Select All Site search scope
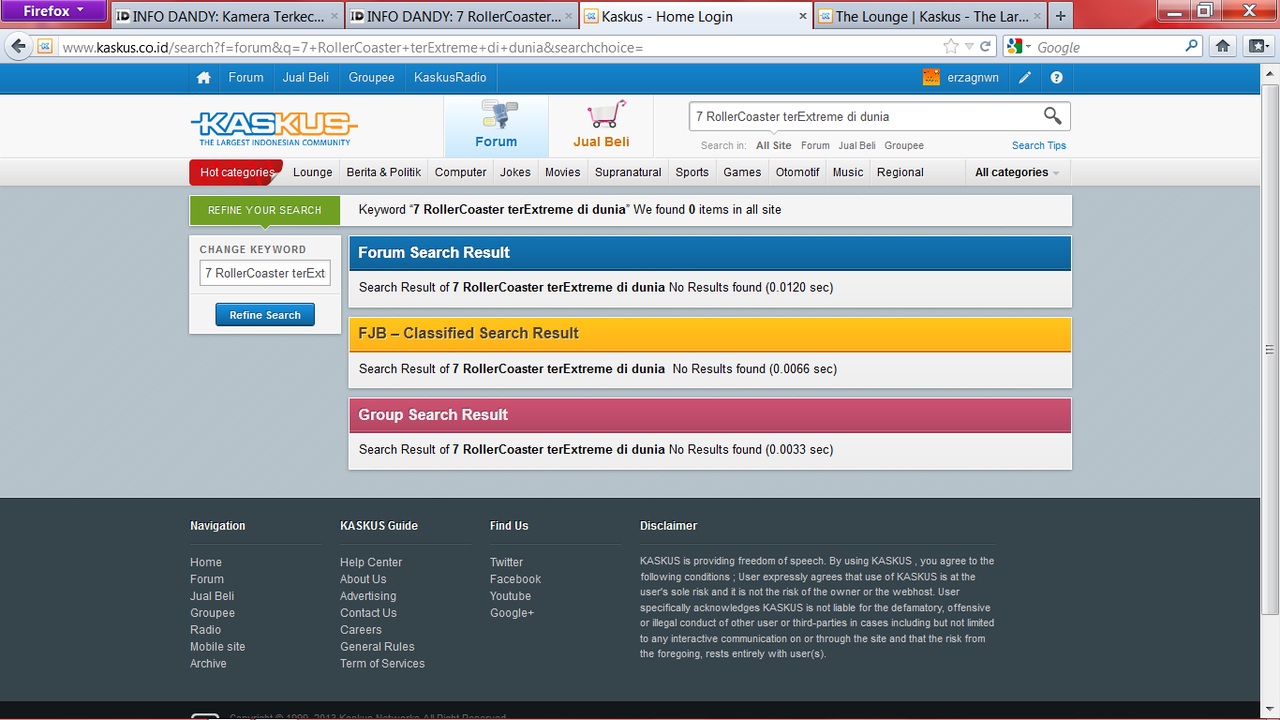The image size is (1280, 720). [x=774, y=145]
